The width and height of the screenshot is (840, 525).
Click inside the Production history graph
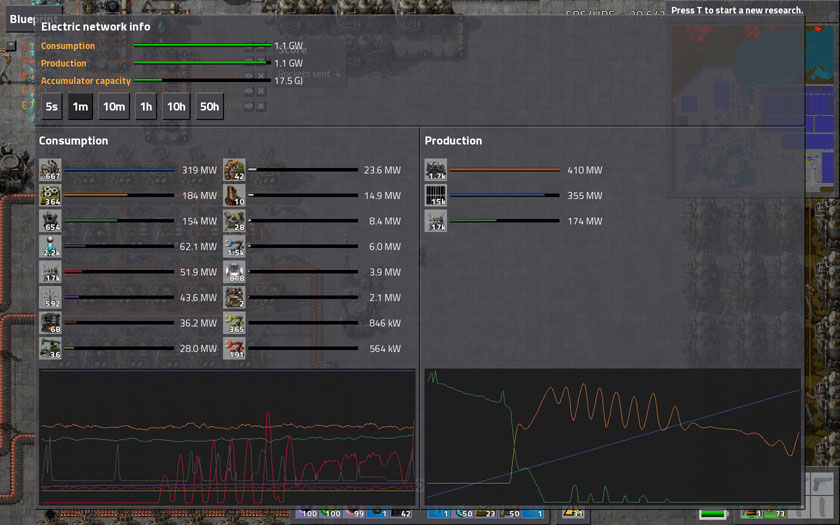(612, 437)
